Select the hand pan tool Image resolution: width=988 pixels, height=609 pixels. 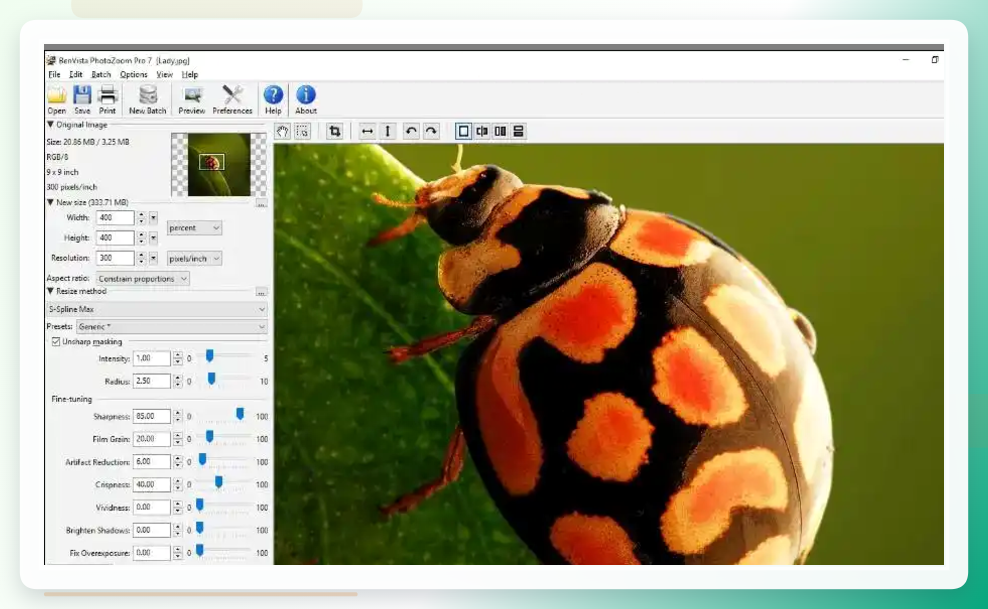pyautogui.click(x=282, y=131)
